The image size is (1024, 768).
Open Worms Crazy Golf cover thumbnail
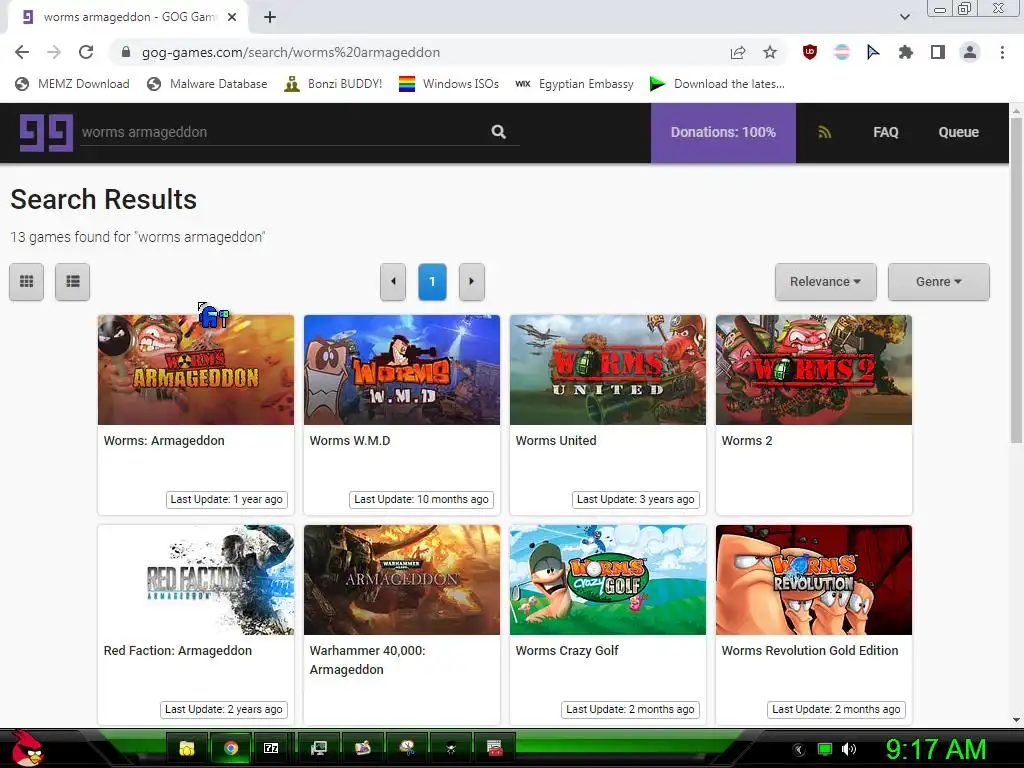point(608,580)
